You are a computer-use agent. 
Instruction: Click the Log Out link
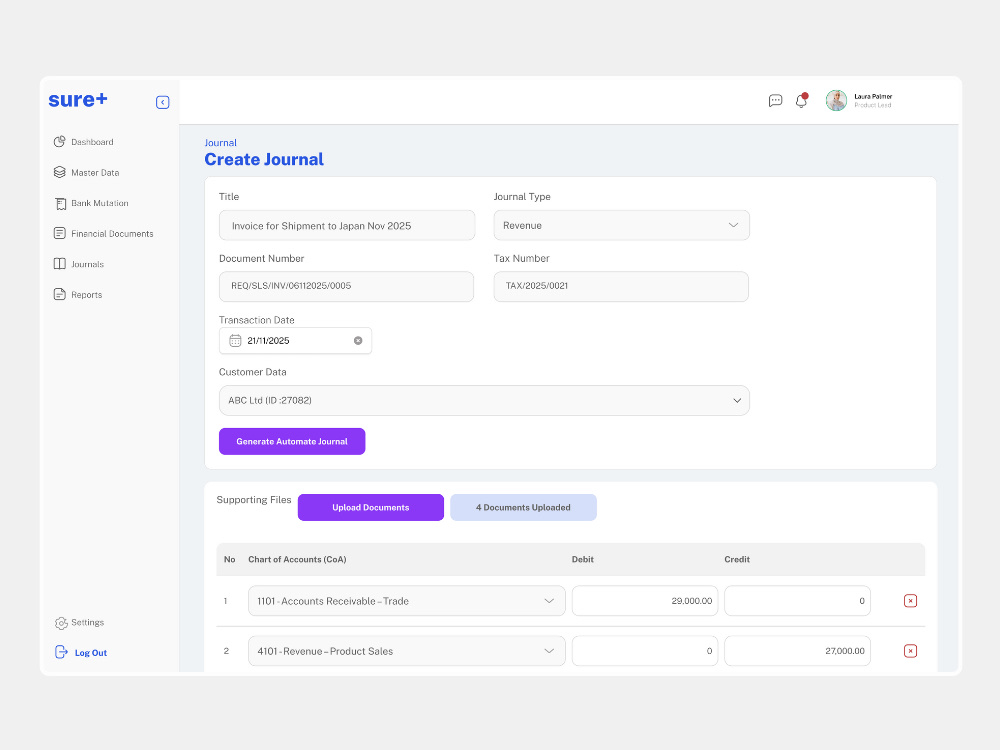pyautogui.click(x=91, y=653)
